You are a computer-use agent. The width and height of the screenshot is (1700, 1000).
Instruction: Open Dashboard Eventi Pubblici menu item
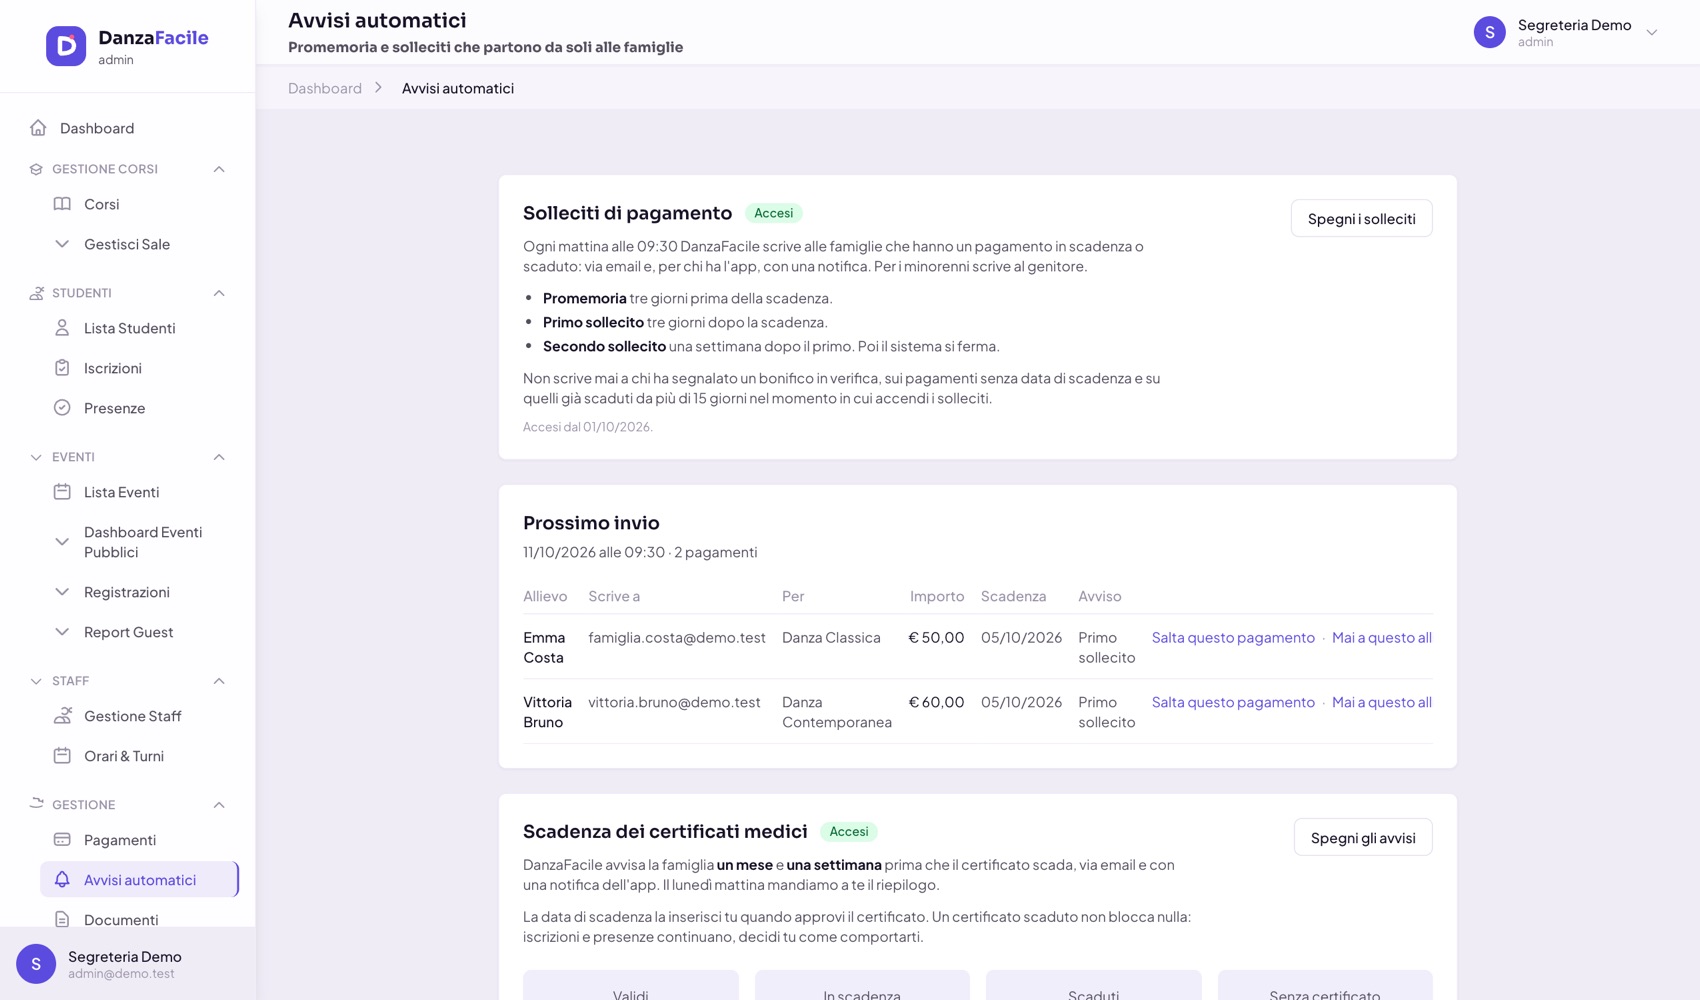tap(140, 542)
